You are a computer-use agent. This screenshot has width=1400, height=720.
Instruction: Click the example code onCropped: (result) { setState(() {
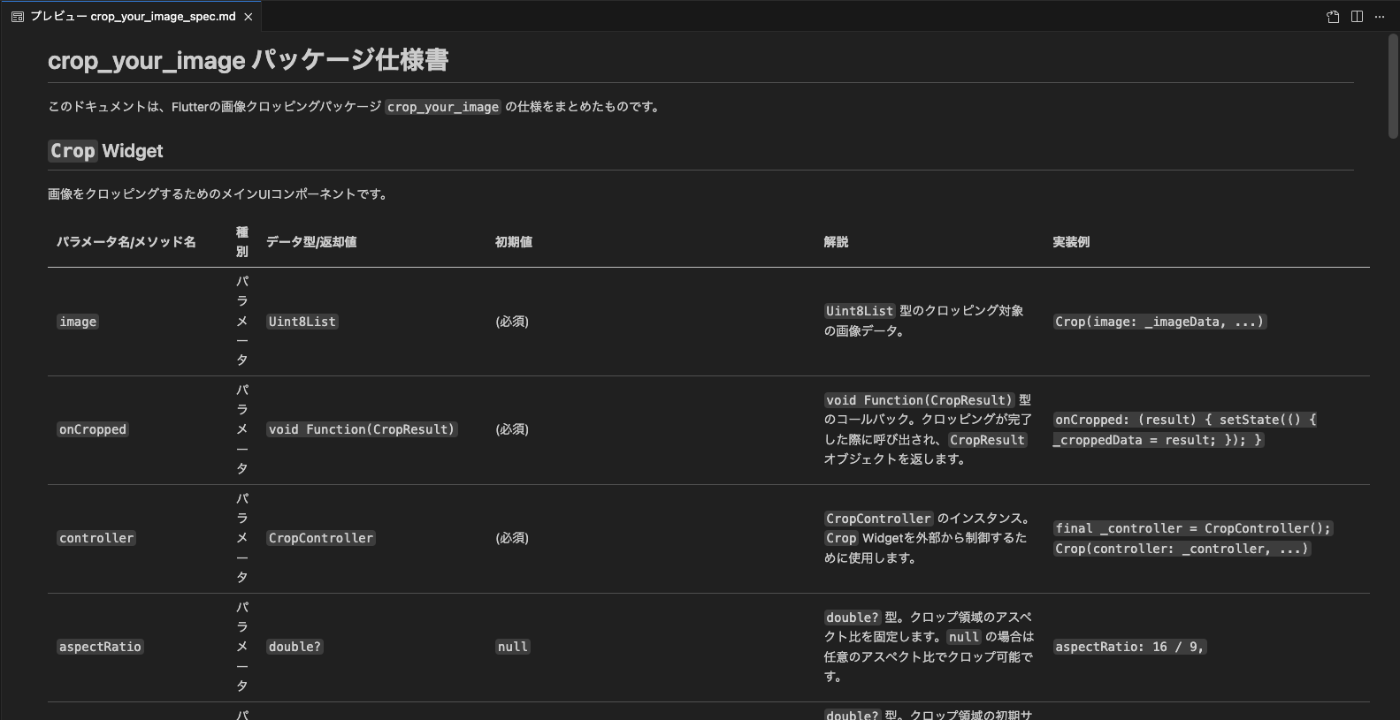(x=1186, y=420)
